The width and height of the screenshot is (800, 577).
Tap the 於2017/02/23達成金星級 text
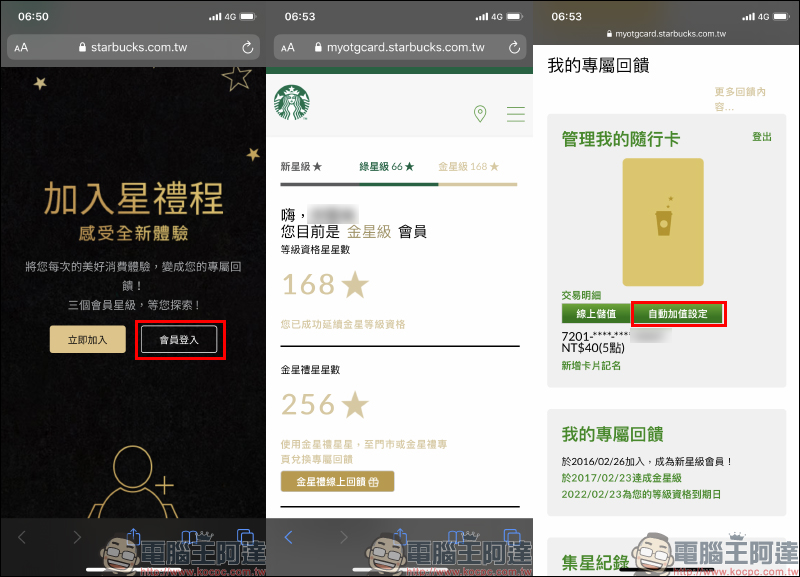tap(621, 478)
